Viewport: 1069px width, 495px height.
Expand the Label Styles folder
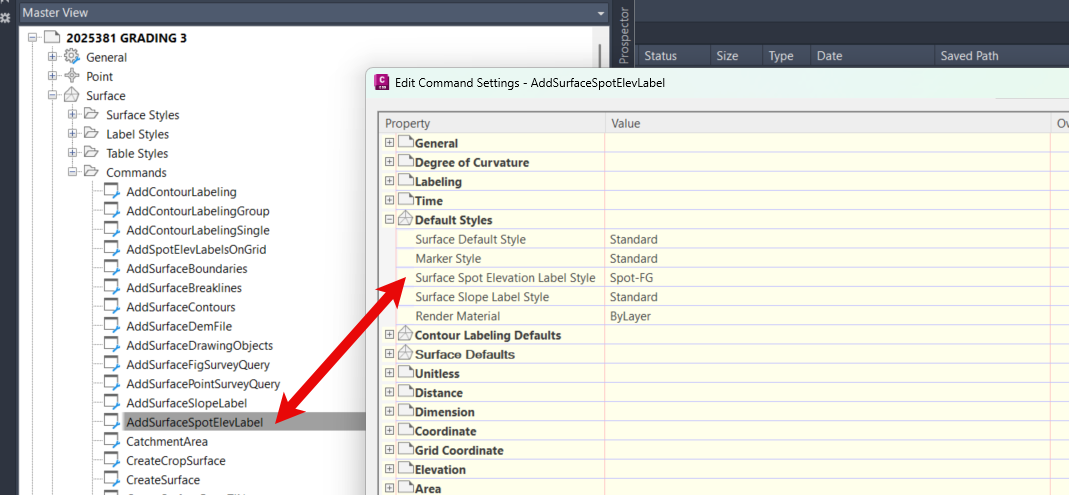(72, 134)
